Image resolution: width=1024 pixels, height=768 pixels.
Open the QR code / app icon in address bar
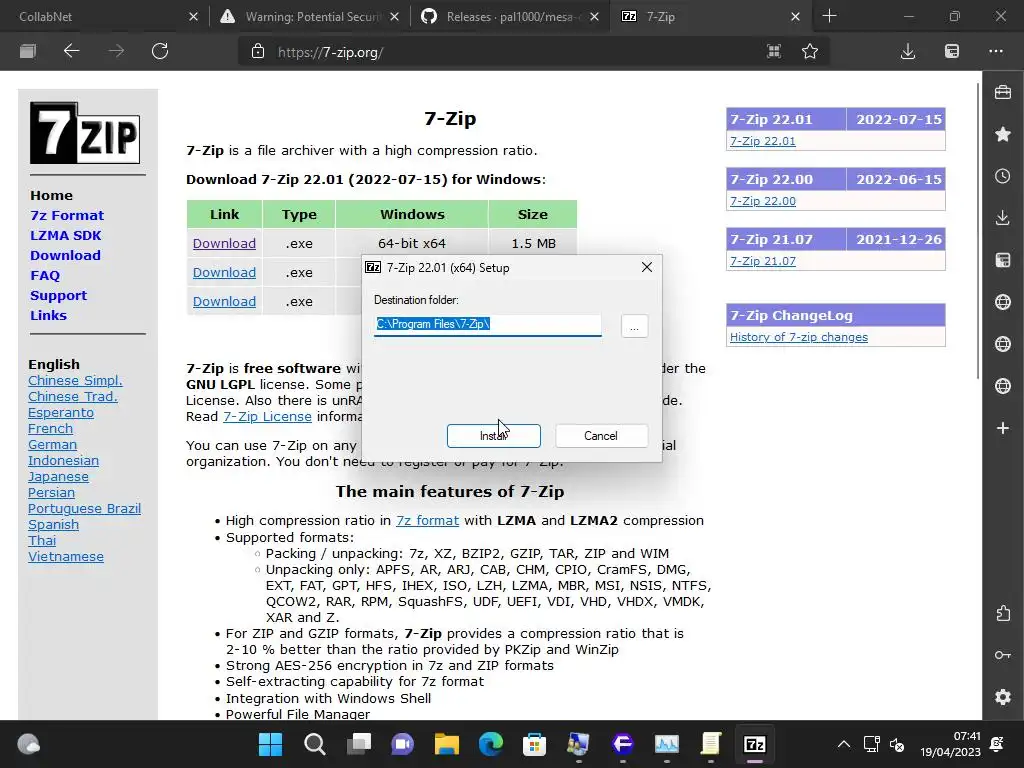pyautogui.click(x=774, y=52)
